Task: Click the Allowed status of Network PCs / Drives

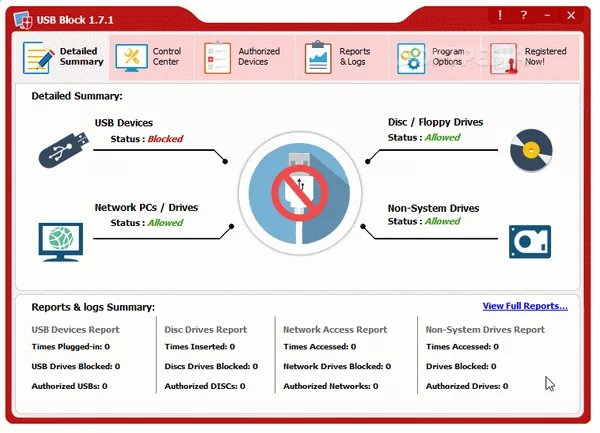Action: point(165,223)
